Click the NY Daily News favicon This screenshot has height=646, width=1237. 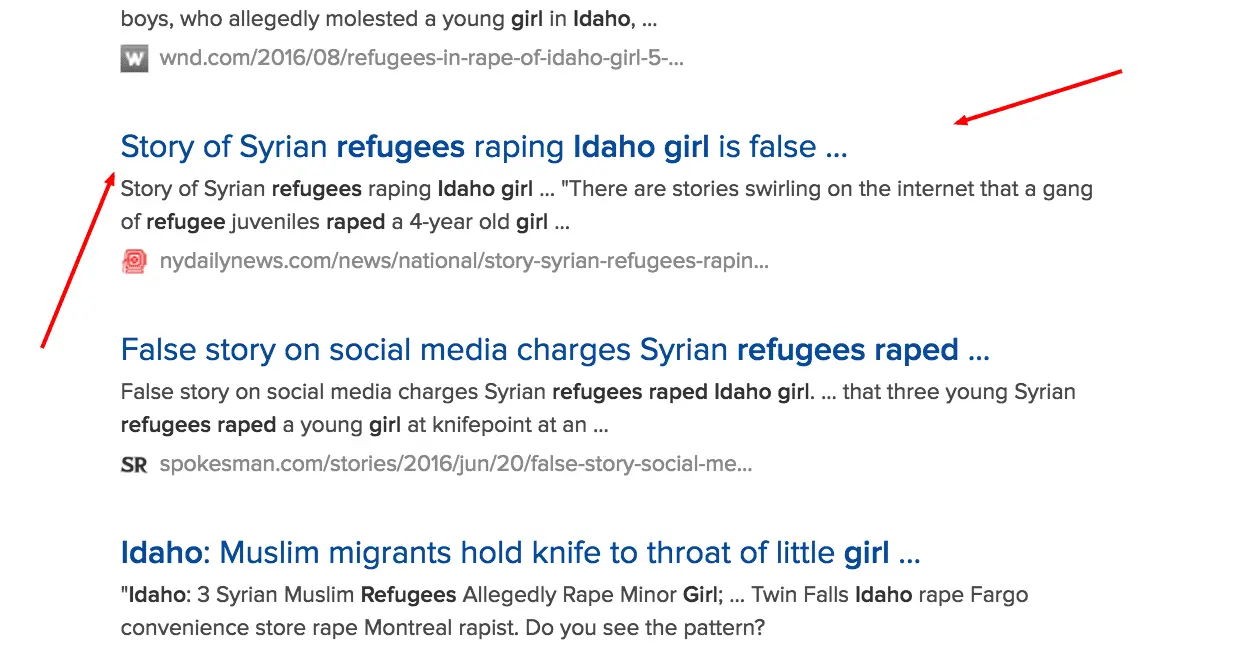[134, 262]
